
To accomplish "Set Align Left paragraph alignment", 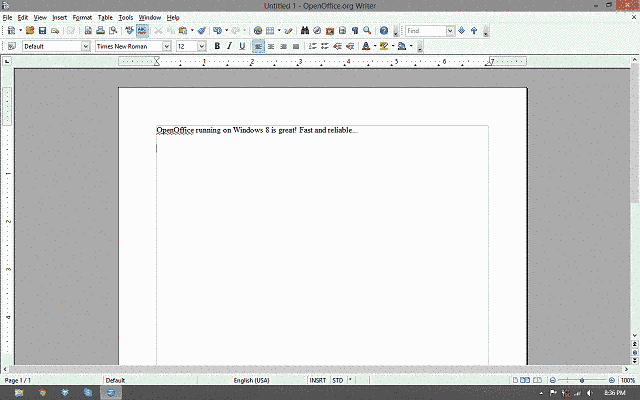I will pos(258,46).
